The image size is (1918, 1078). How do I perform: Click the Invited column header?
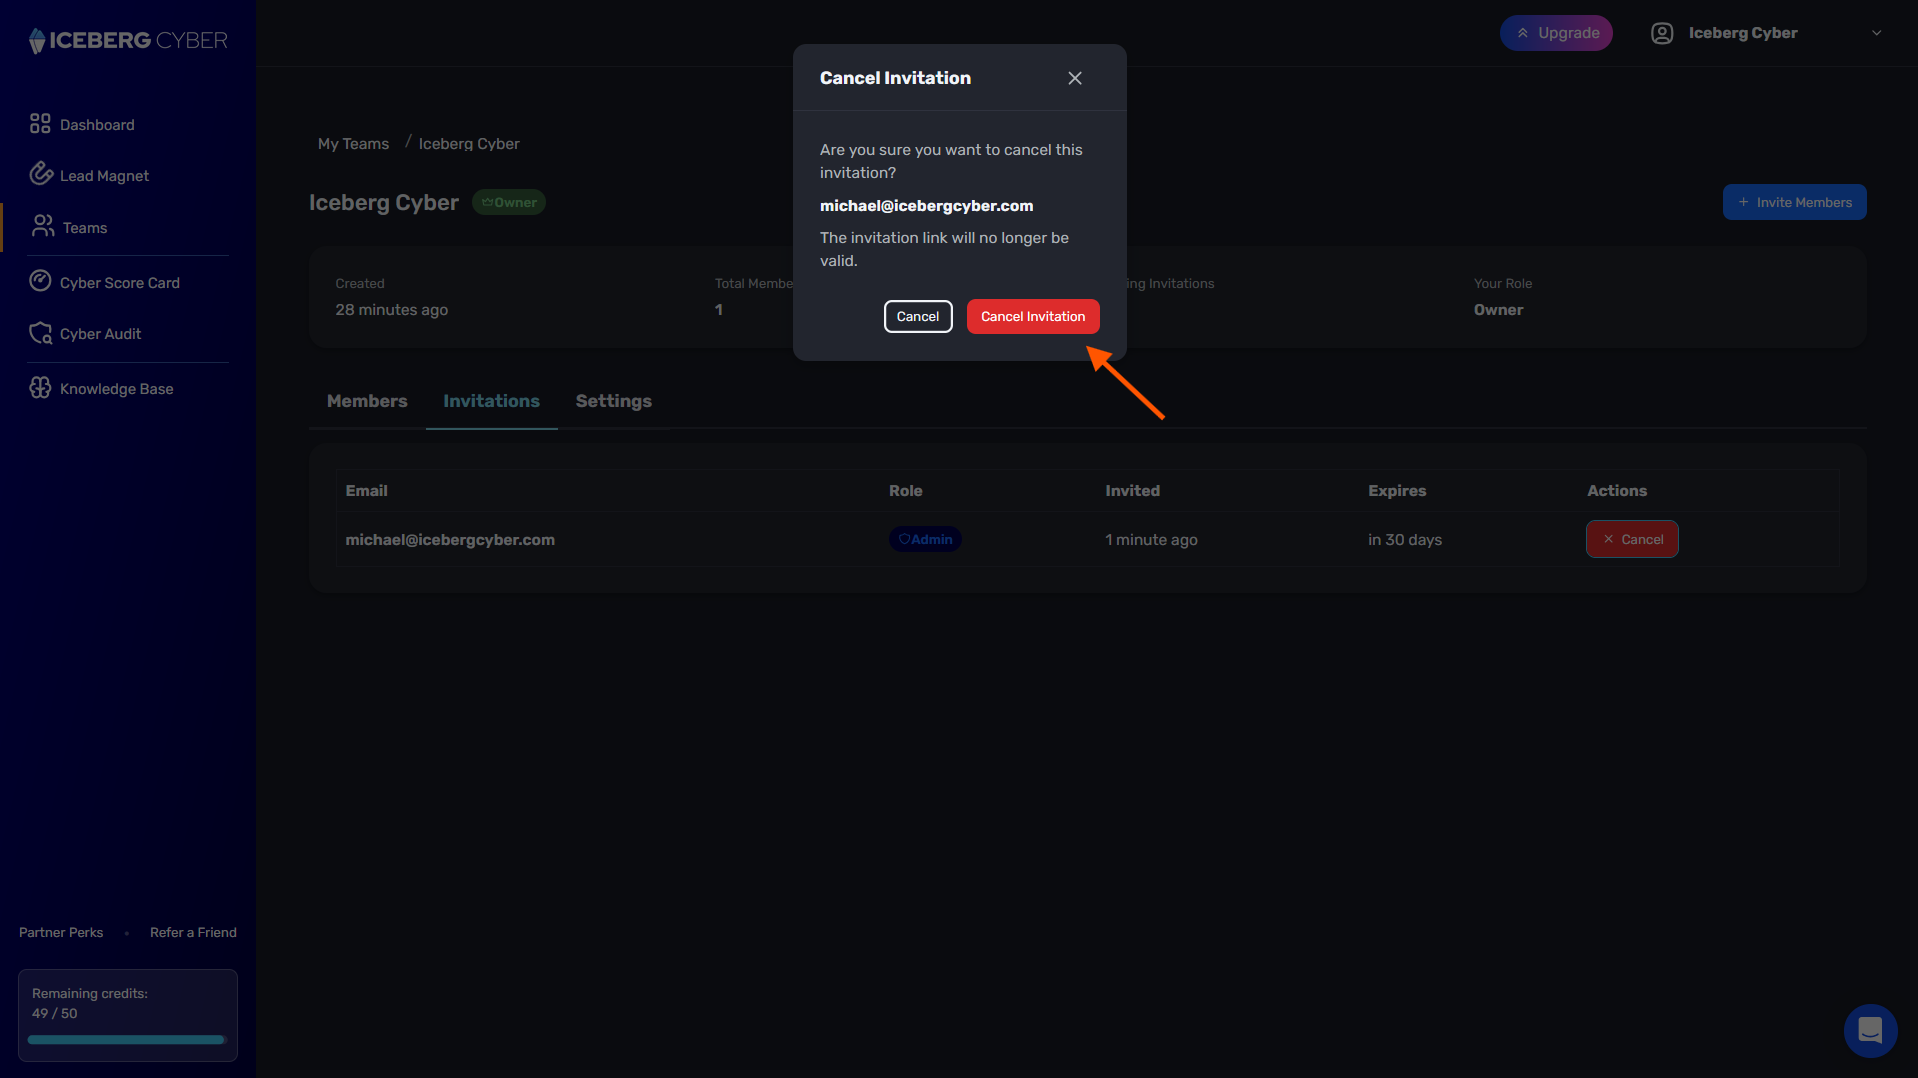[1132, 491]
